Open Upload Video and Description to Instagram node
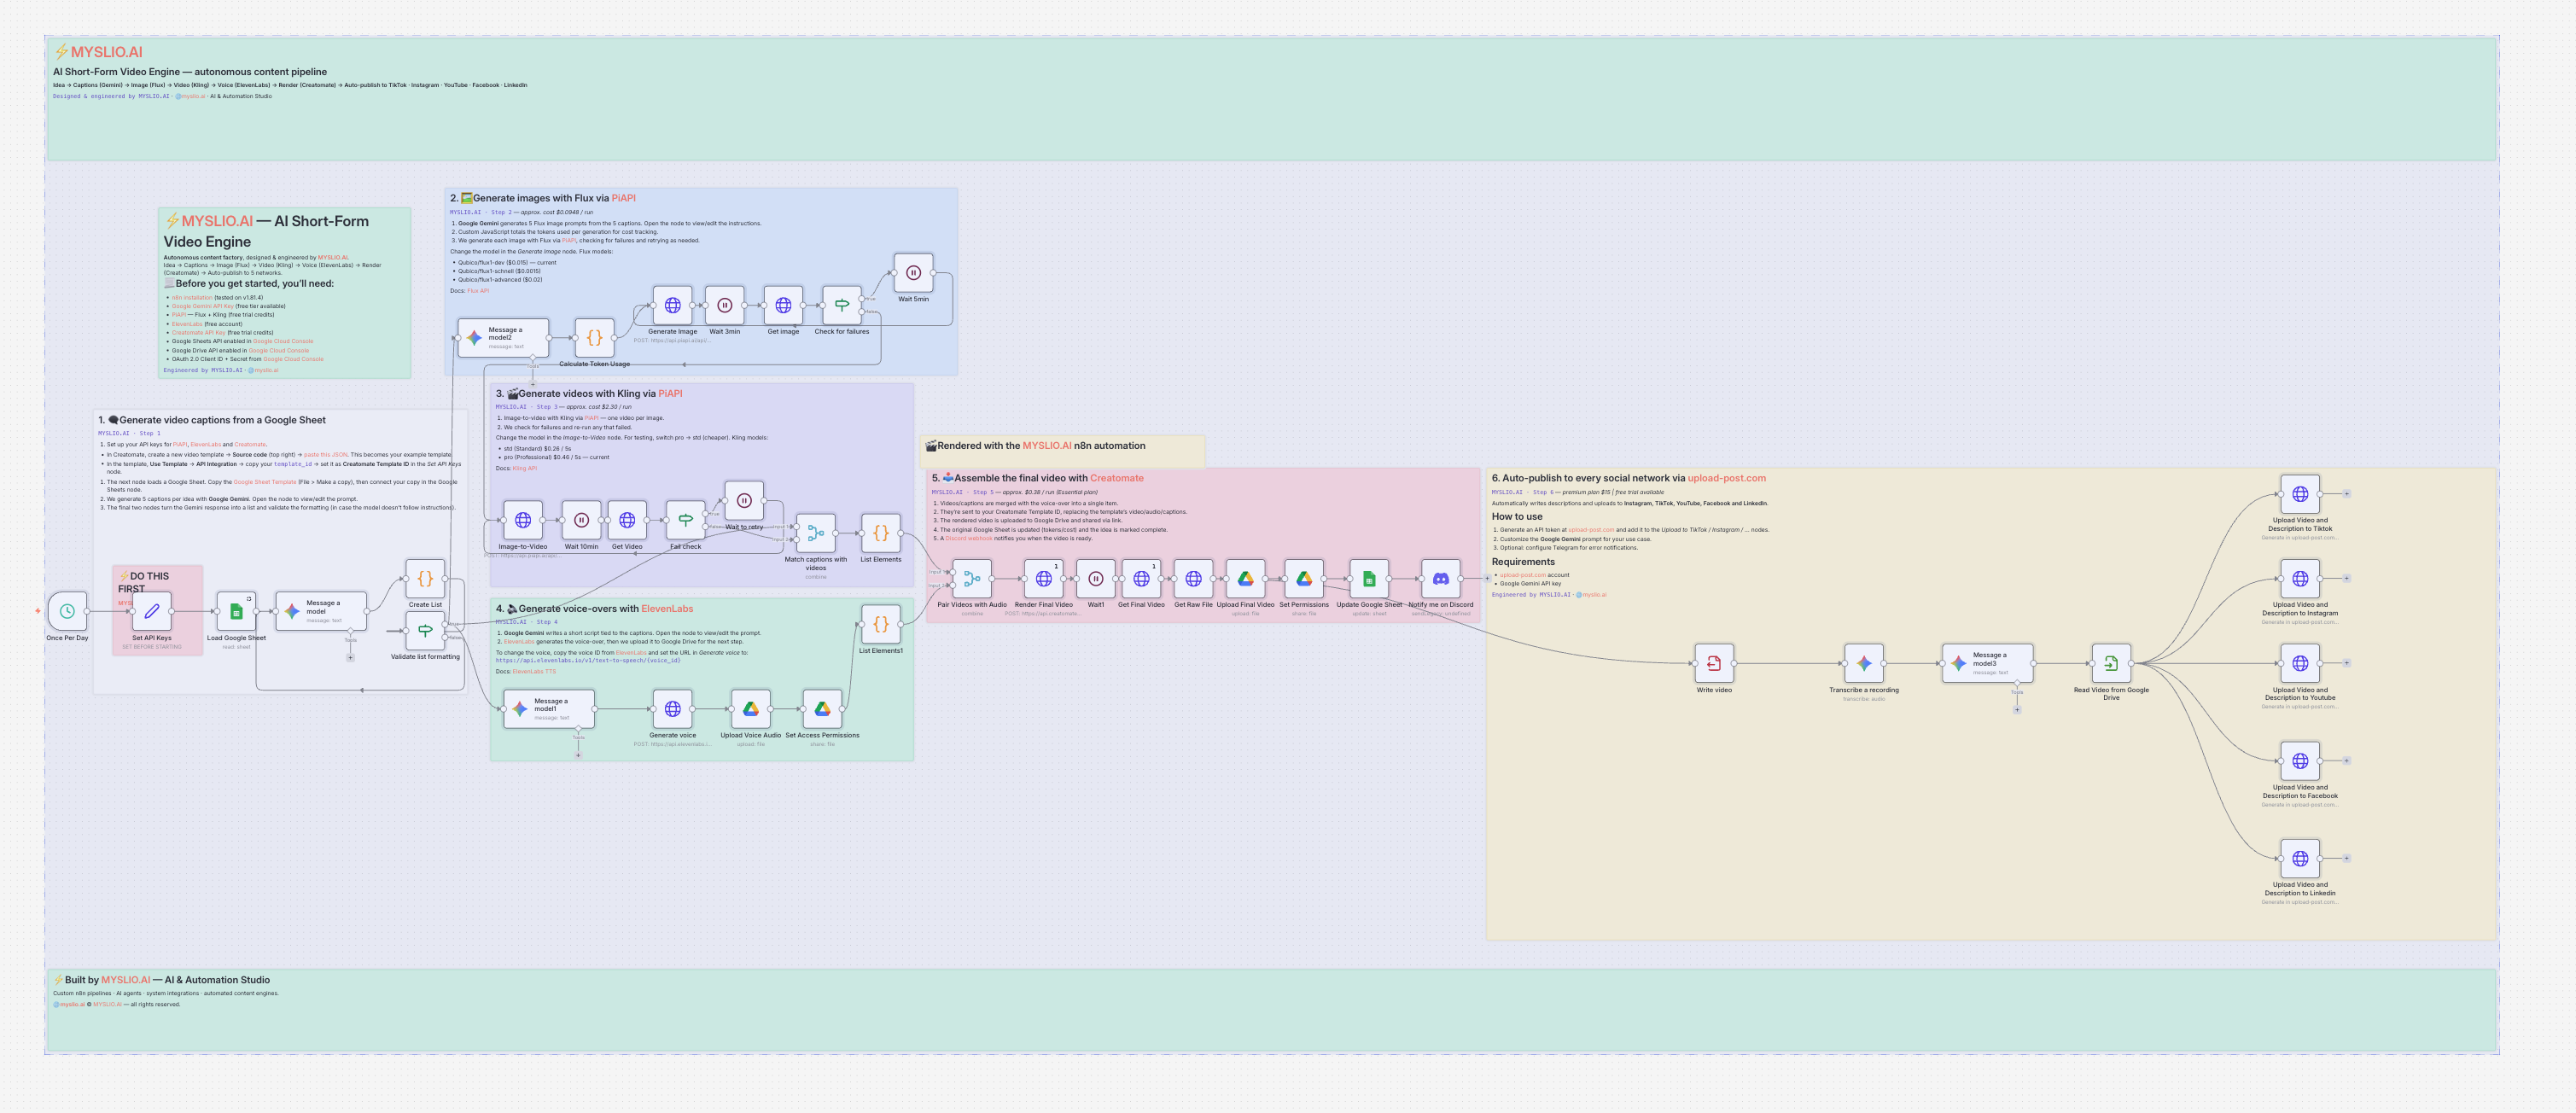 pyautogui.click(x=2300, y=579)
